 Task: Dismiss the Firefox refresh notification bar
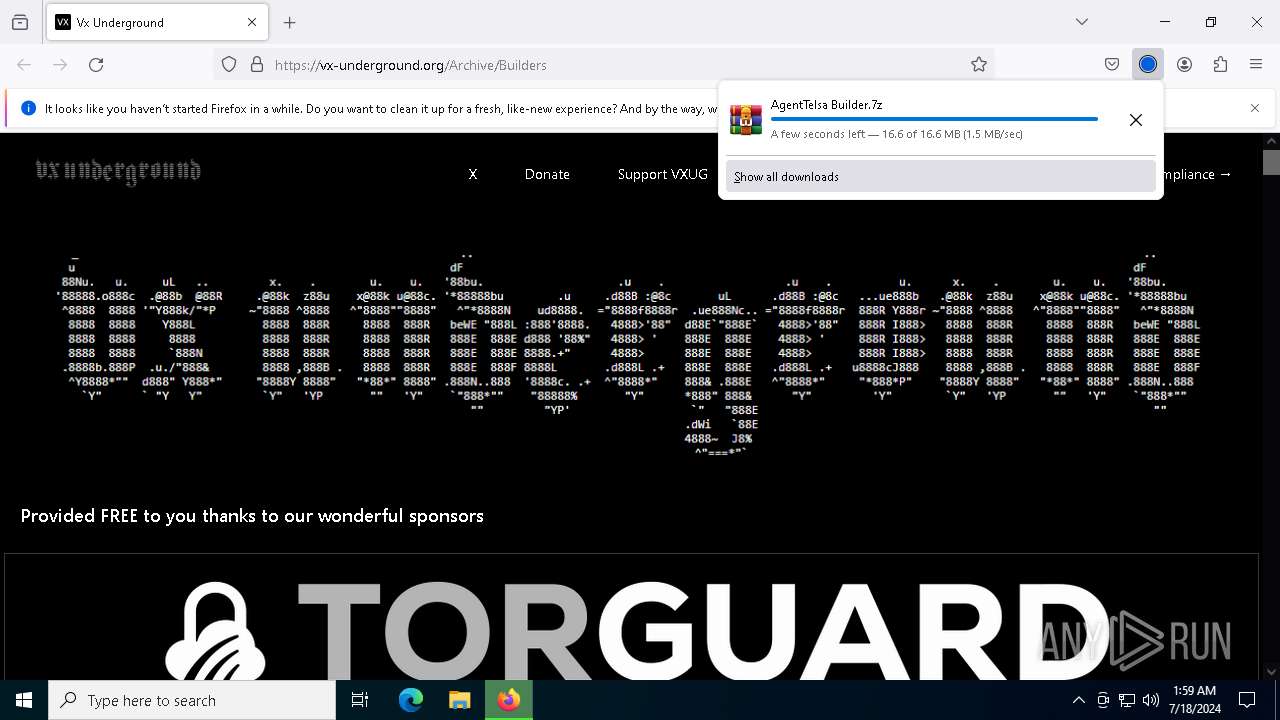pyautogui.click(x=1255, y=108)
